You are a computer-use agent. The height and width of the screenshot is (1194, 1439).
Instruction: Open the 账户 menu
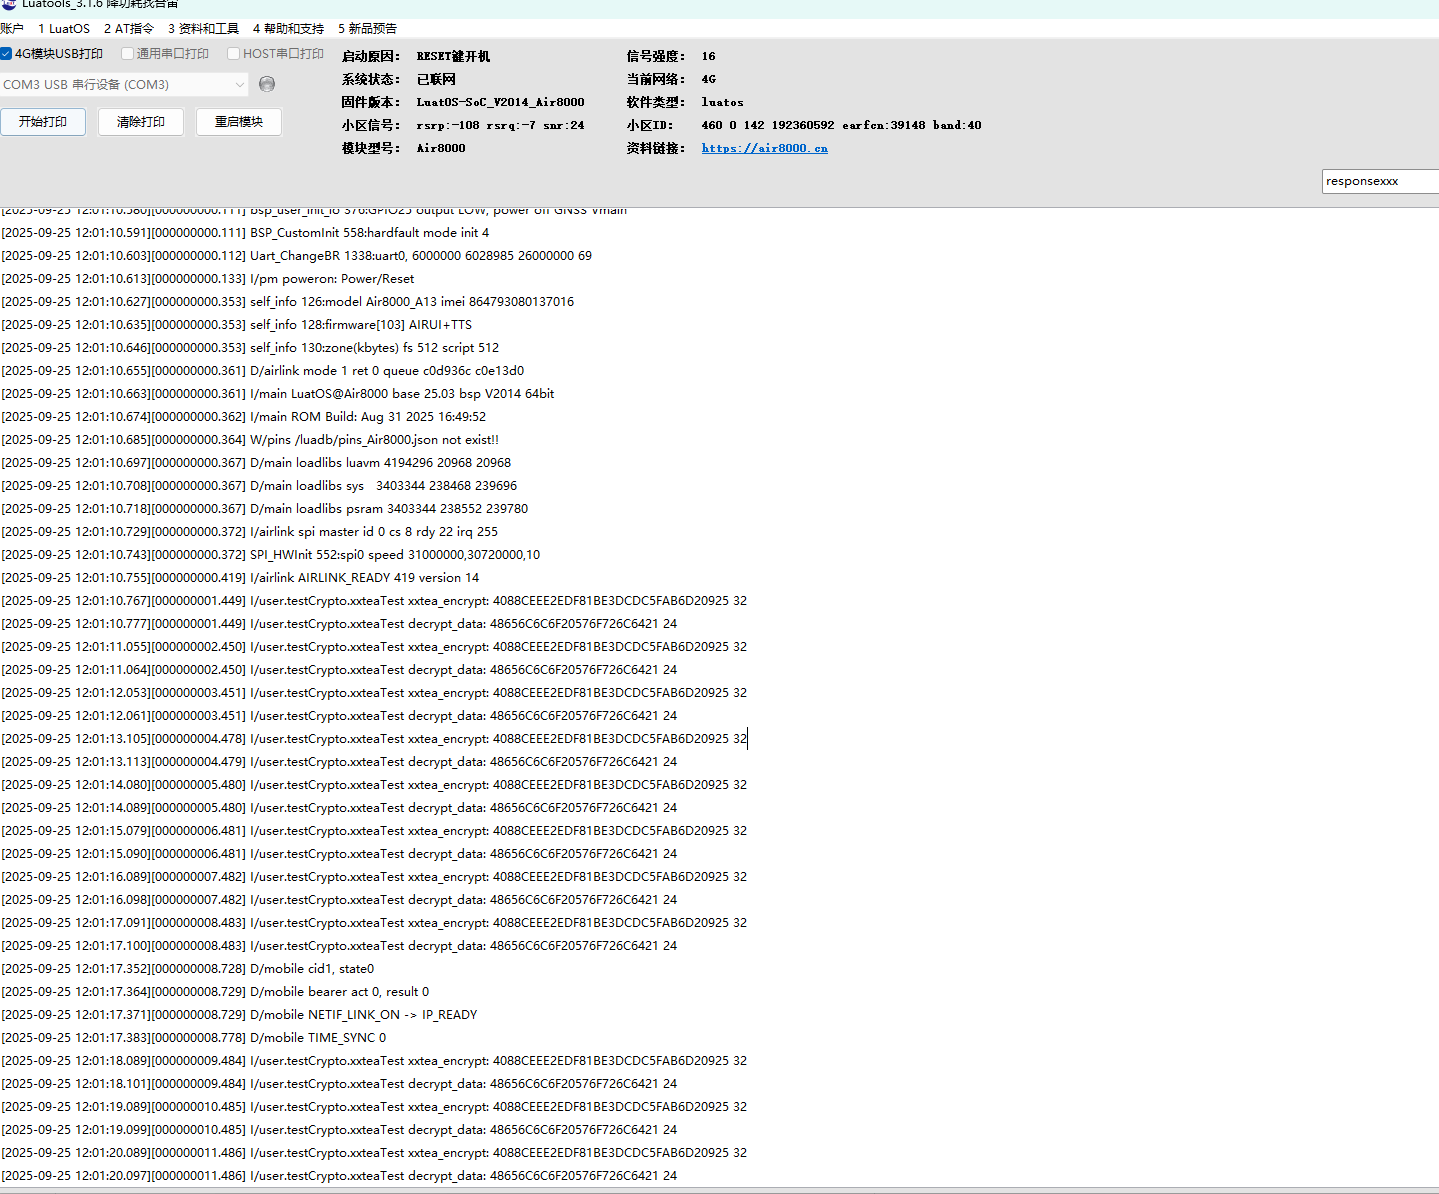pos(12,29)
